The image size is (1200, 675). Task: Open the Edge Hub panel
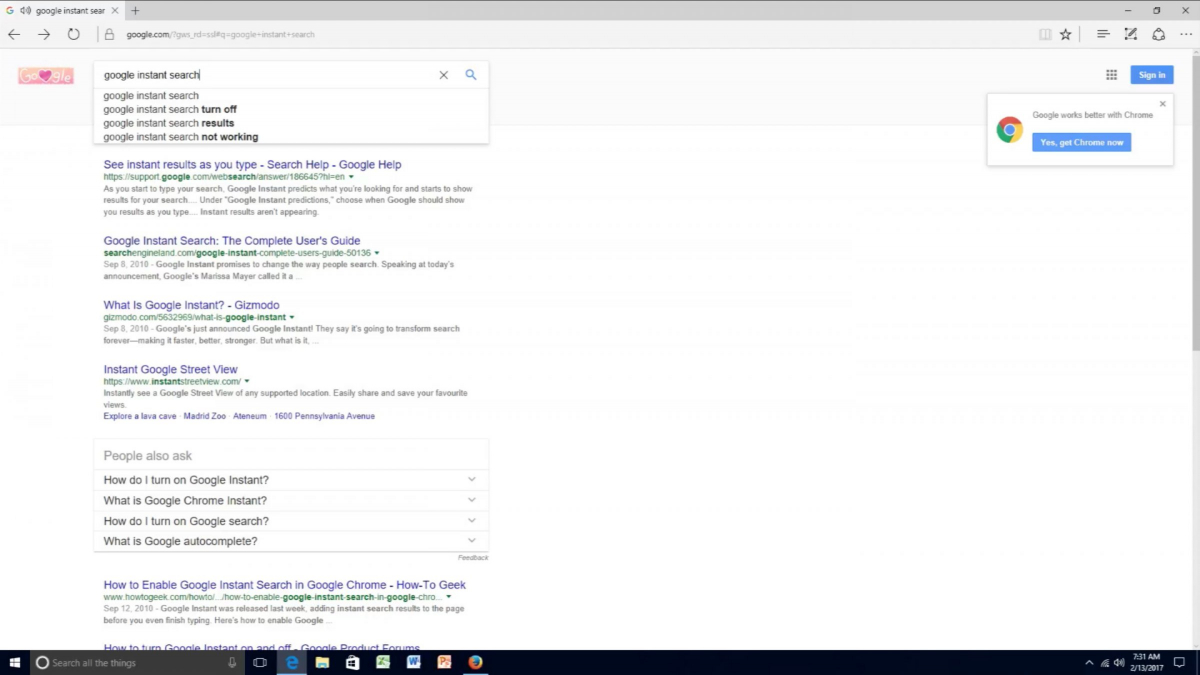pyautogui.click(x=1103, y=34)
